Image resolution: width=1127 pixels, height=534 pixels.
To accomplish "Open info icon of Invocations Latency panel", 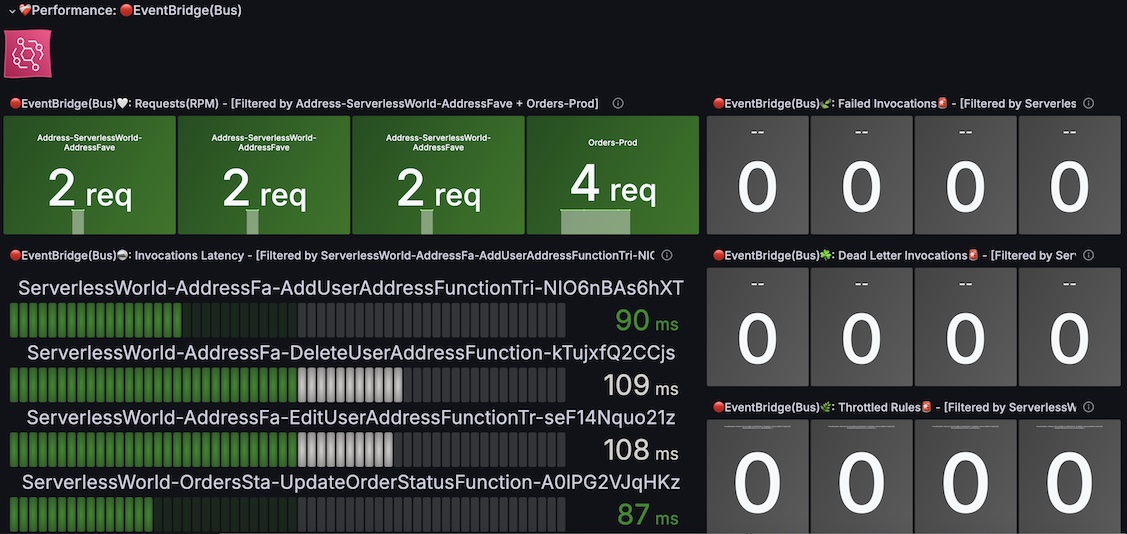I will click(666, 255).
